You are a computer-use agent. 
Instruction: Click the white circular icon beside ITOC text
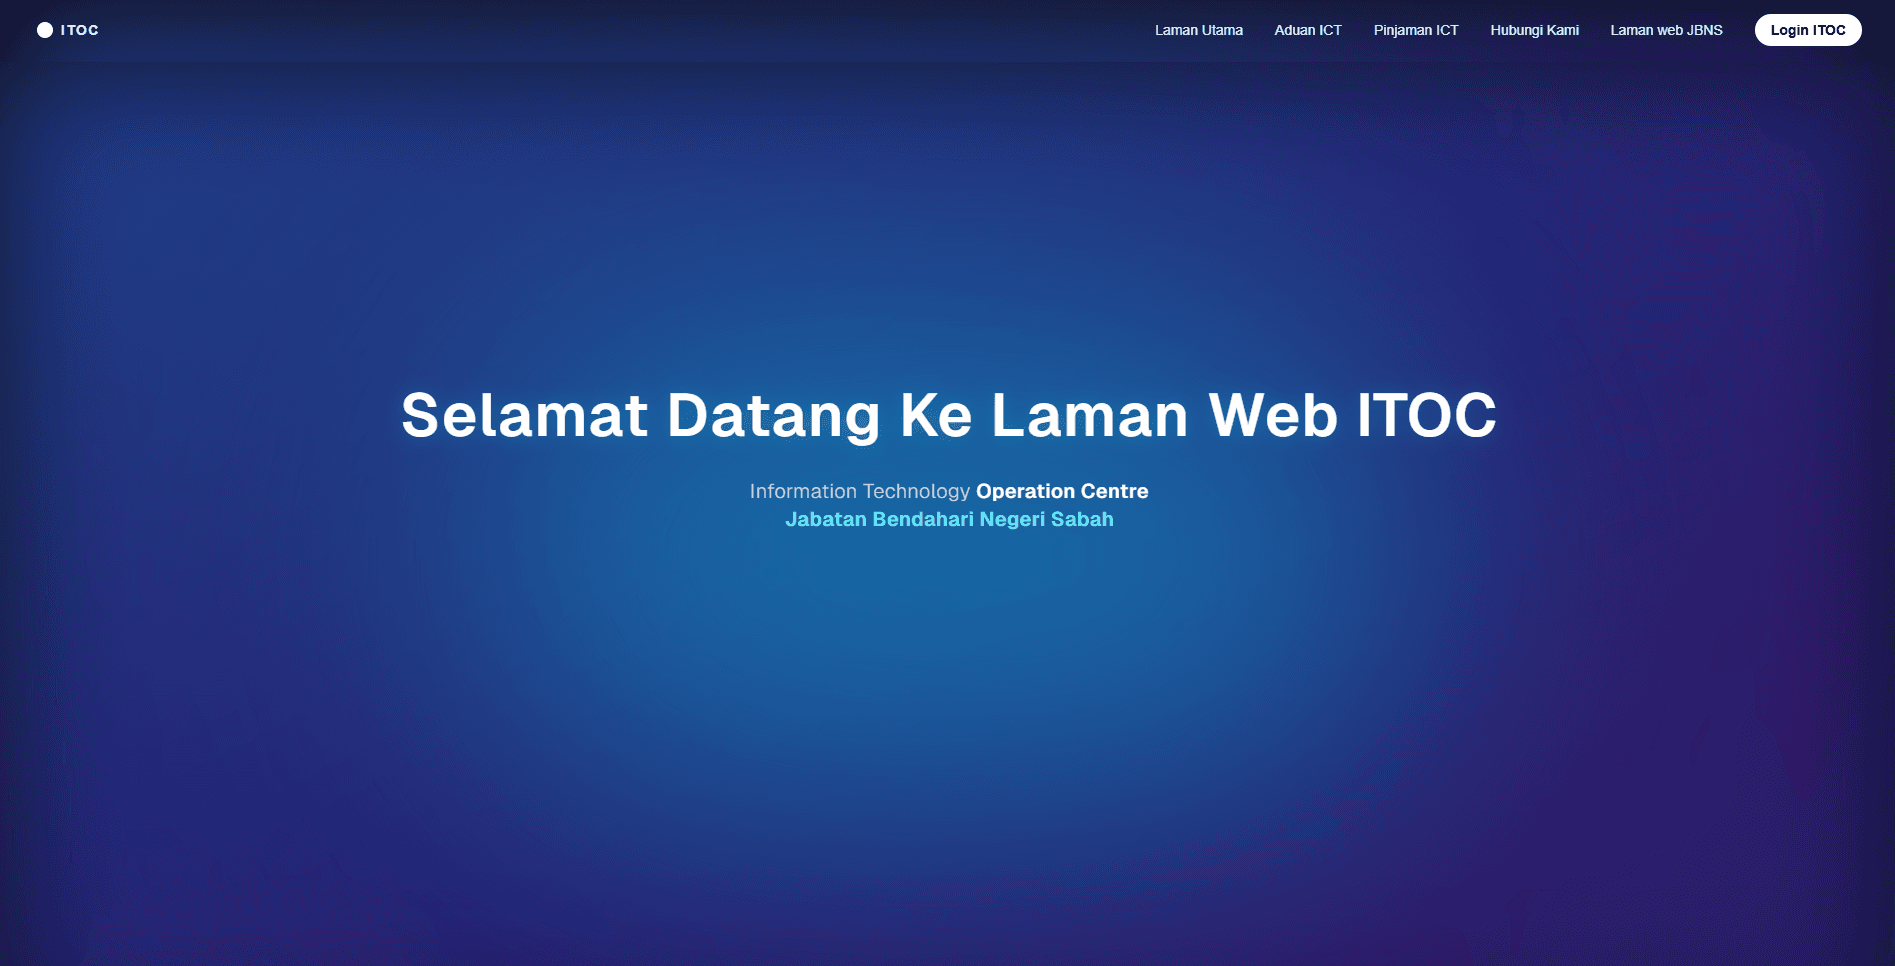point(44,29)
